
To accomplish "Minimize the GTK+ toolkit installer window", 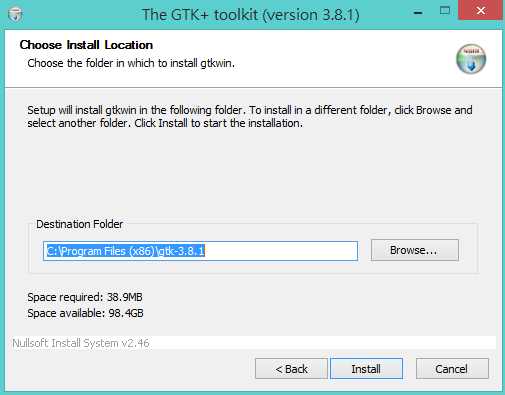I will (x=418, y=13).
